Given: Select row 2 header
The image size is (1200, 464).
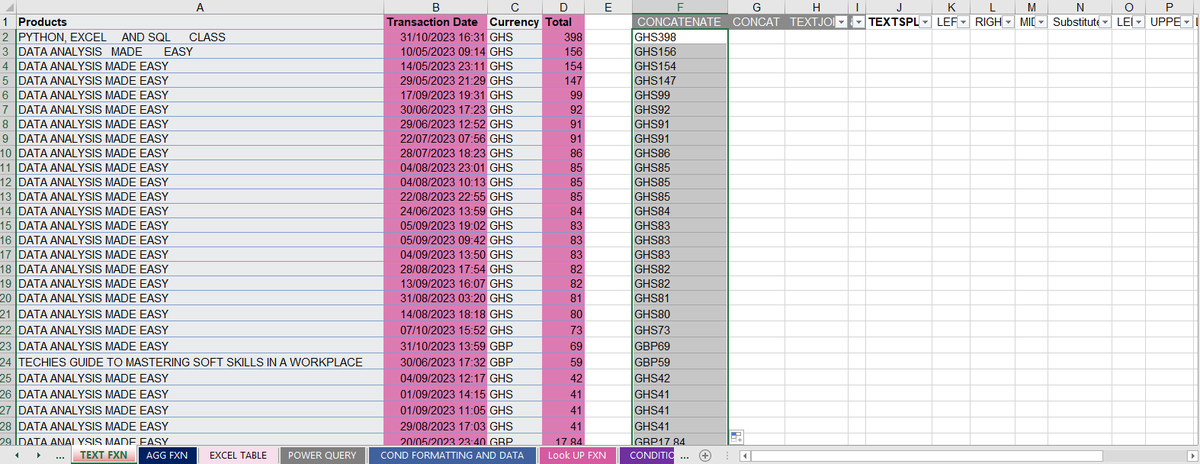Looking at the screenshot, I should click(7, 37).
